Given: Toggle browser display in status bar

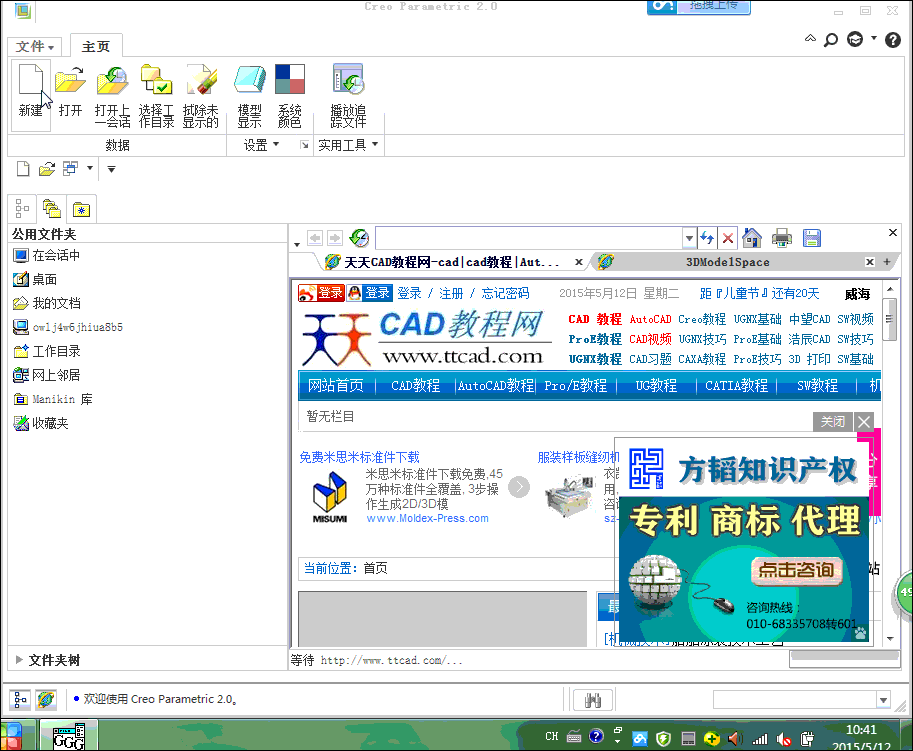Looking at the screenshot, I should pos(46,699).
